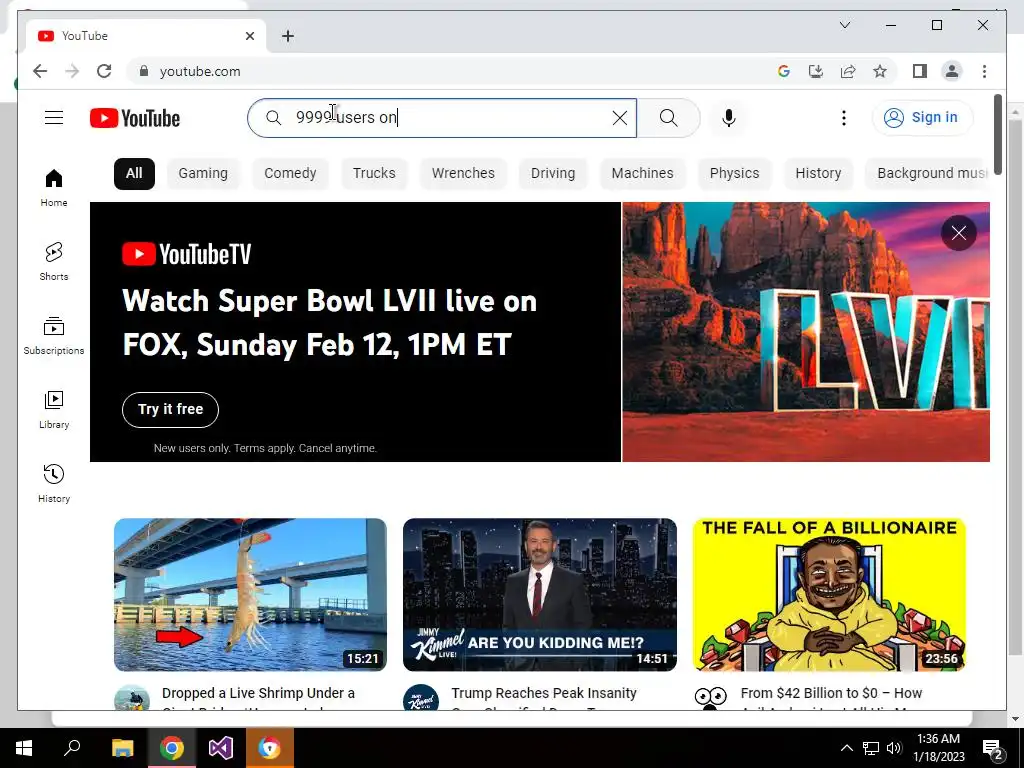The image size is (1024, 768).
Task: Open the Jimmy Kimmel video thumbnail
Action: 539,594
